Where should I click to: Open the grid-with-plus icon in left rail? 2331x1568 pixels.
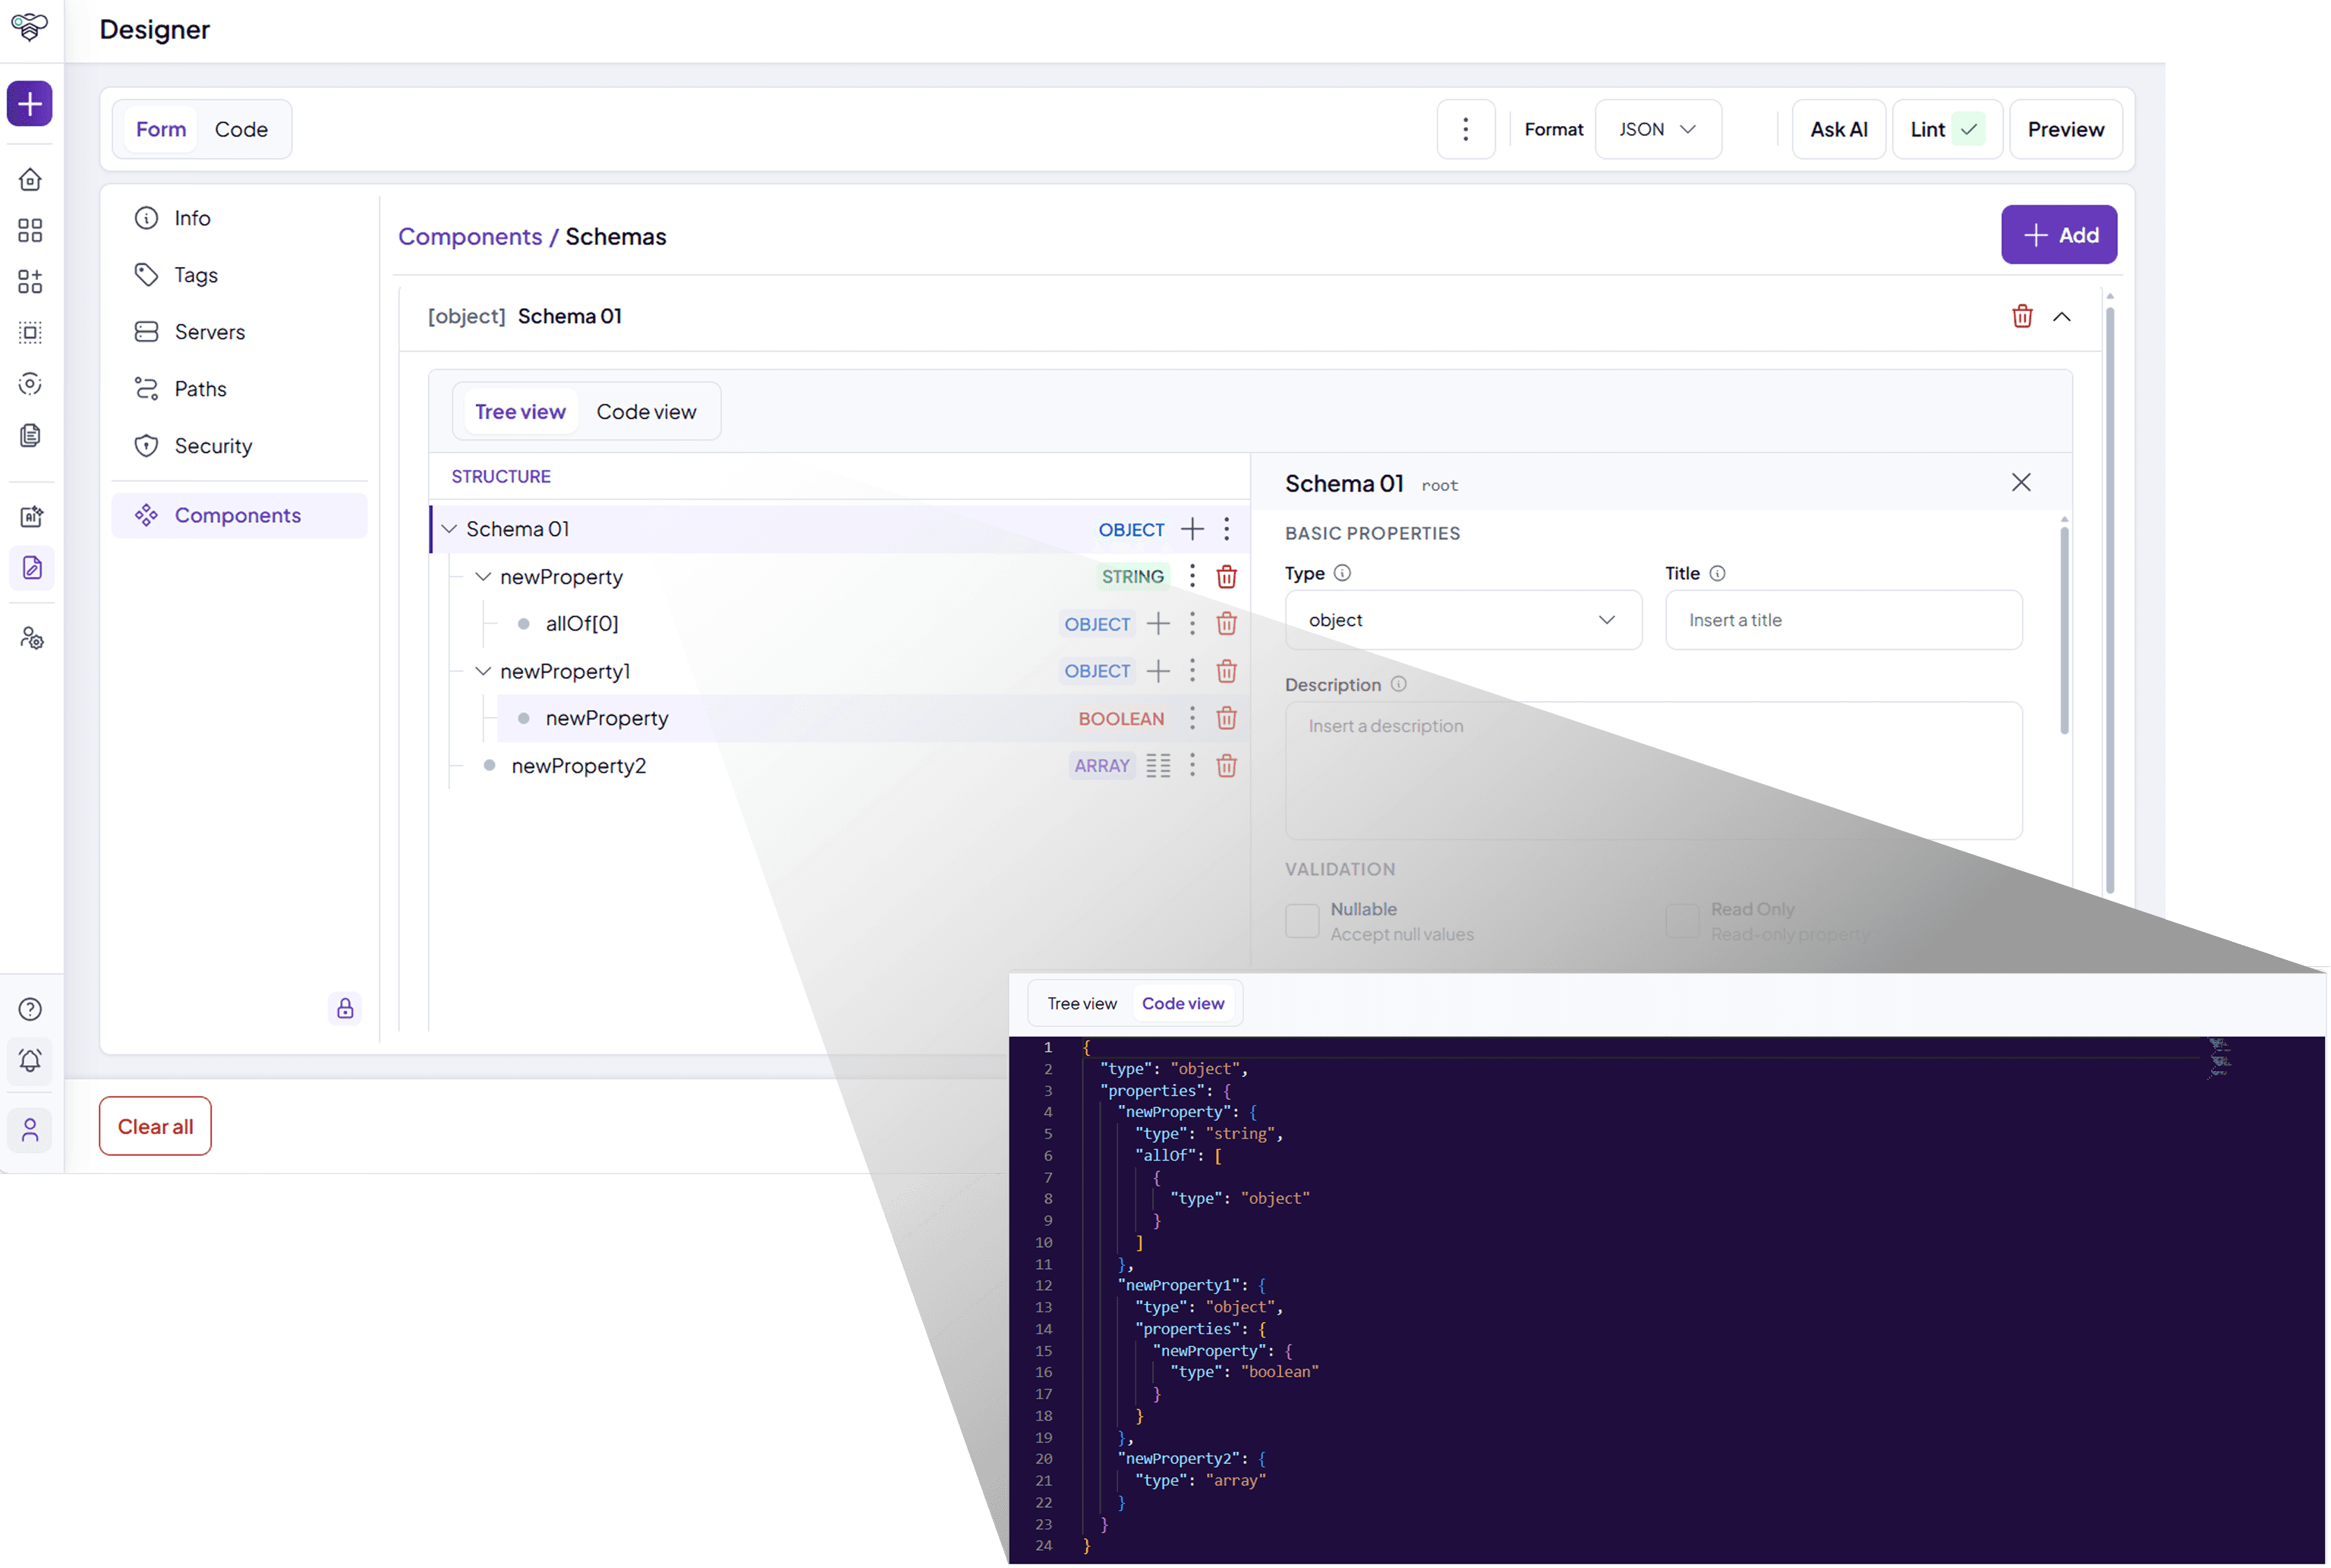click(30, 282)
